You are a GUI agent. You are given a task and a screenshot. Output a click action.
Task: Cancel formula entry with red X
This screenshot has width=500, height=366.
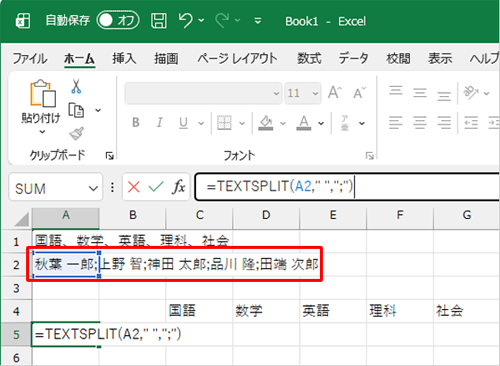(x=134, y=187)
